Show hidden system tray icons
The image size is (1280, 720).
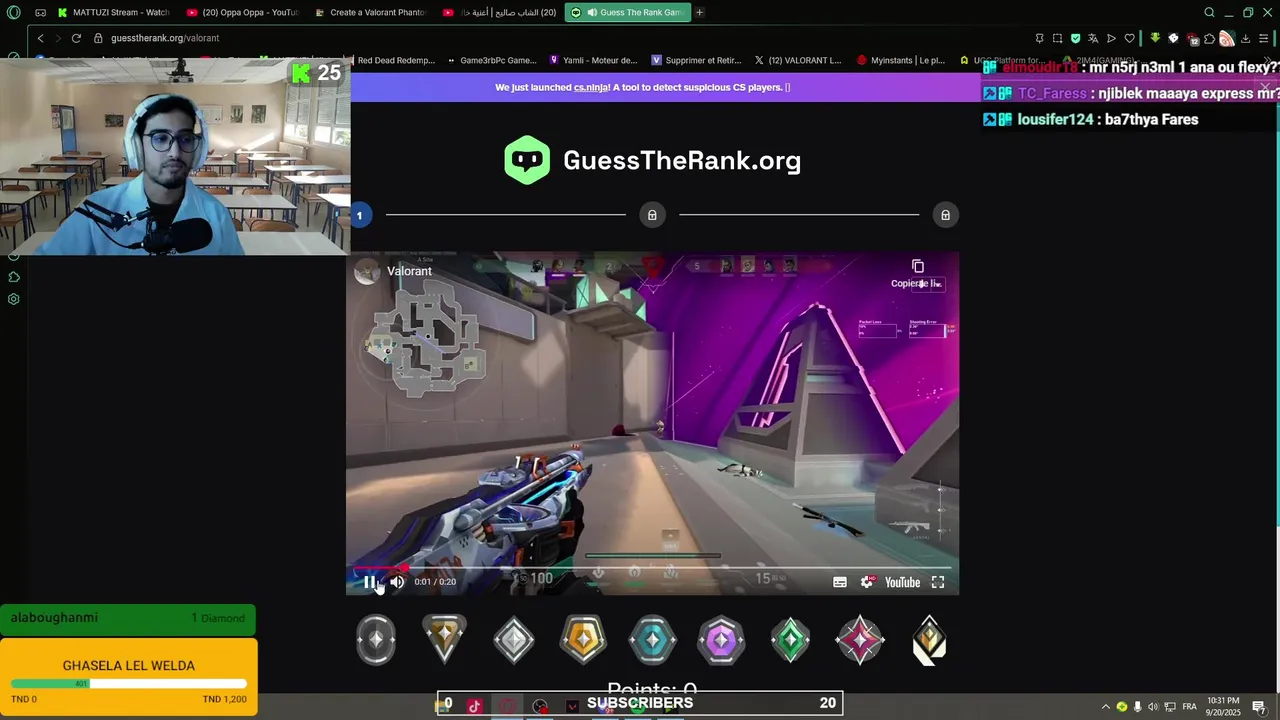[1105, 707]
